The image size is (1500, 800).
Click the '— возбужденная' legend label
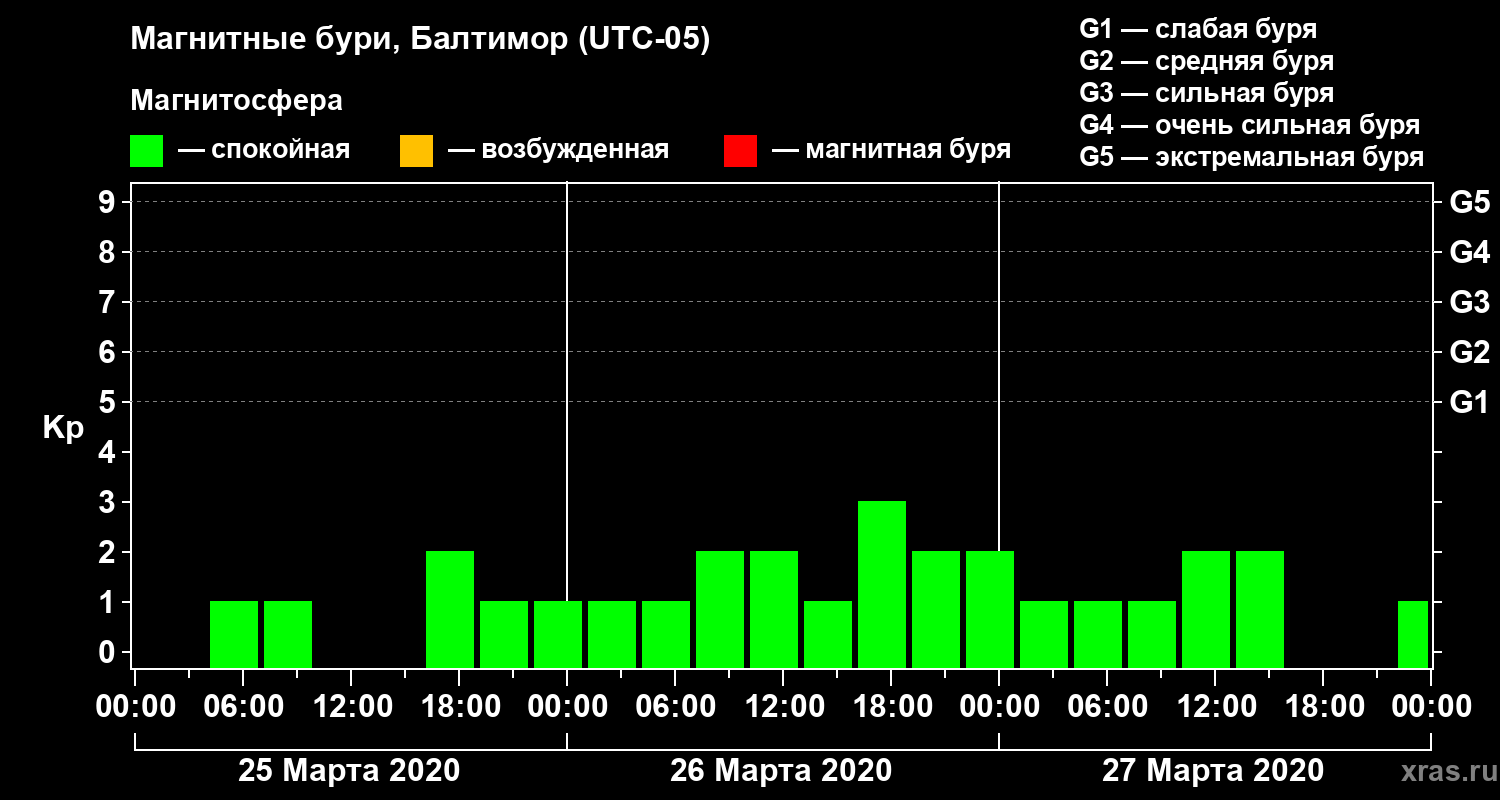pos(558,150)
